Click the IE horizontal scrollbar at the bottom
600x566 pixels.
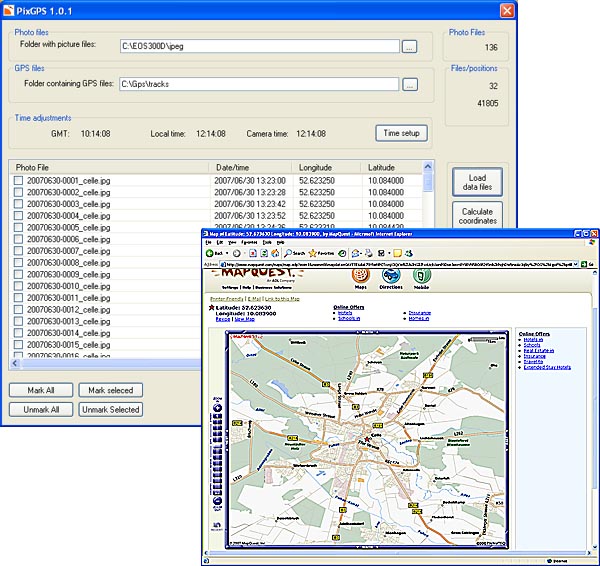[398, 553]
